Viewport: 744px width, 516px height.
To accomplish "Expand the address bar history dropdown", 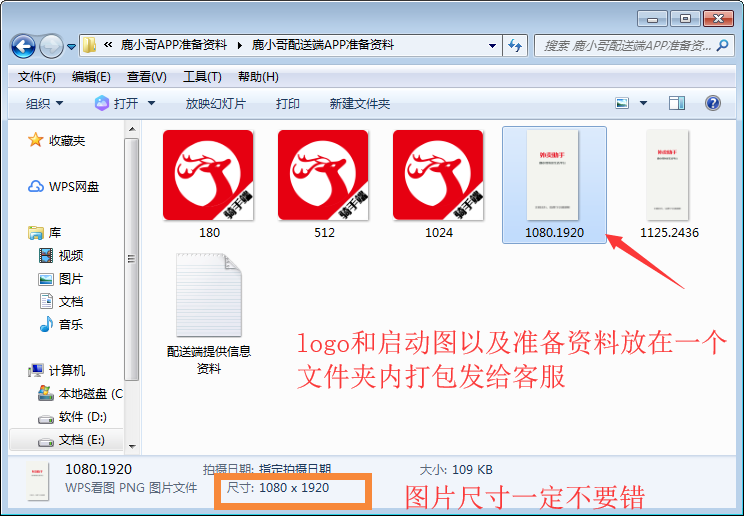I will click(x=492, y=46).
